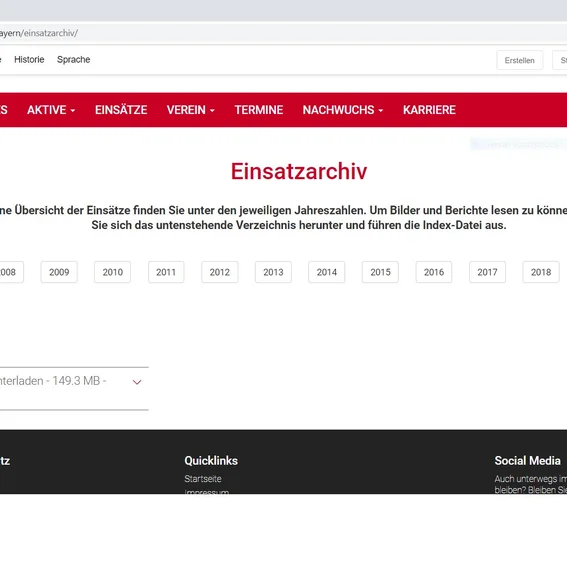Viewport: 567px width, 567px height.
Task: Open the 2017 archive year
Action: coord(487,272)
